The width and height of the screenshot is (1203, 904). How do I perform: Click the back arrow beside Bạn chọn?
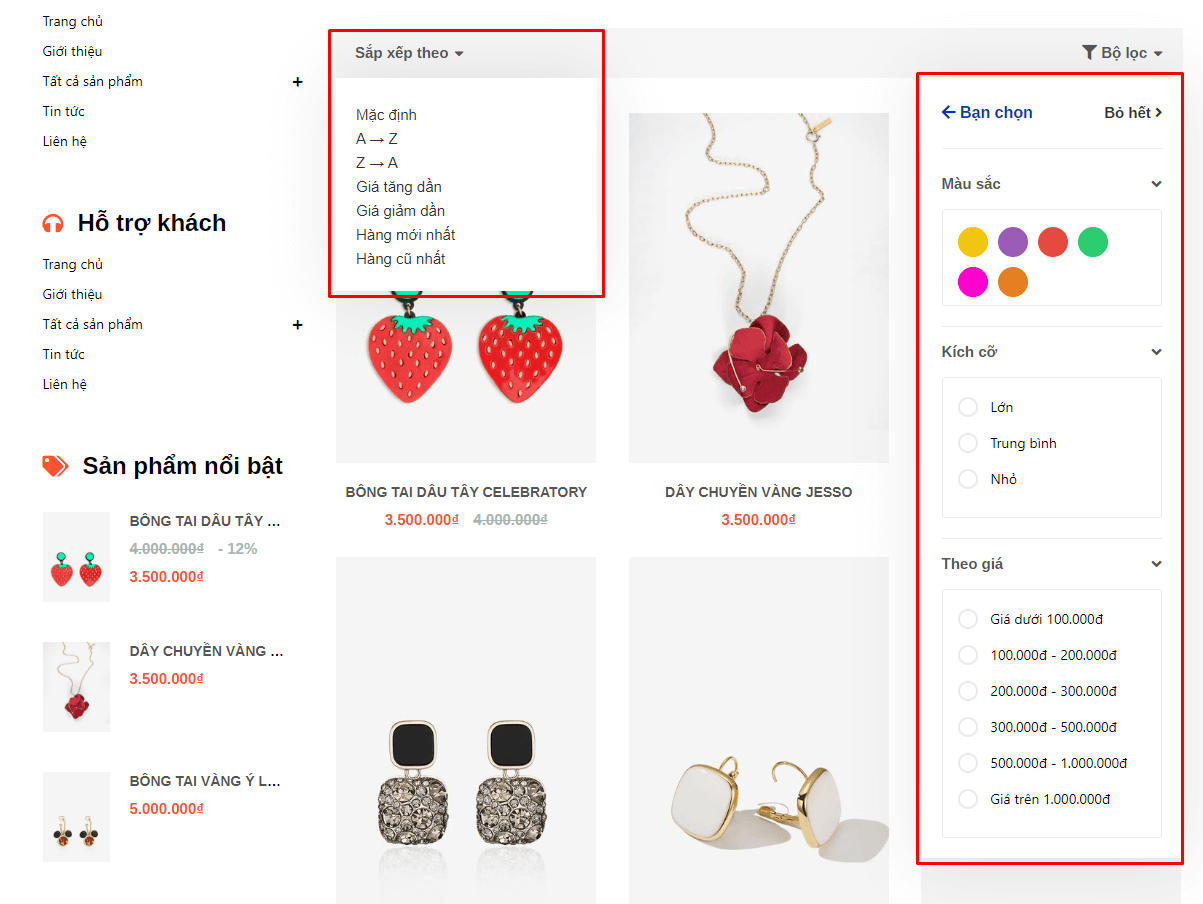(x=949, y=112)
